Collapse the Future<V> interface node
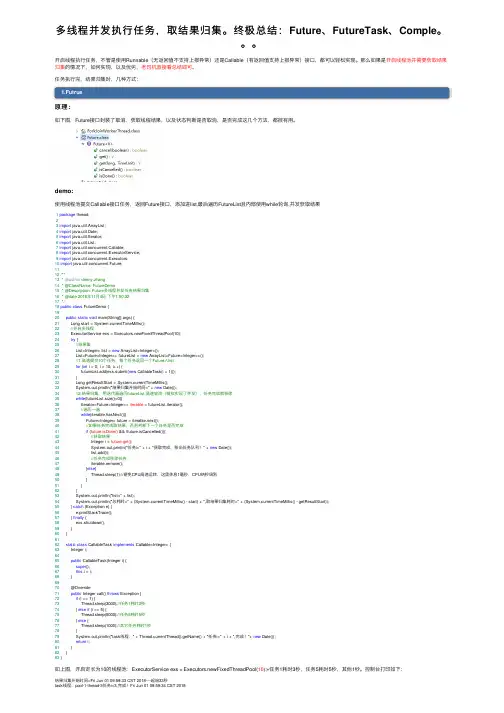 (x=83, y=144)
